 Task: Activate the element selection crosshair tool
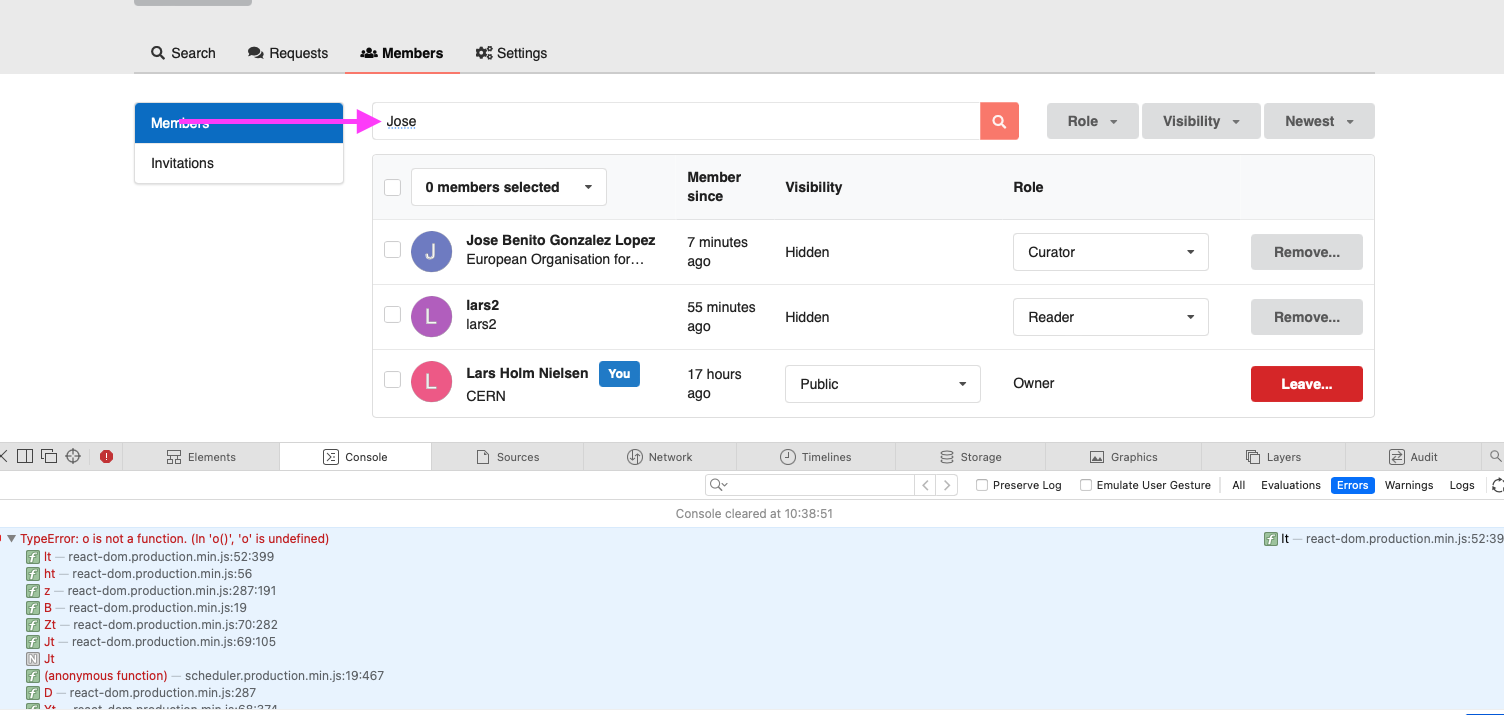pos(72,456)
